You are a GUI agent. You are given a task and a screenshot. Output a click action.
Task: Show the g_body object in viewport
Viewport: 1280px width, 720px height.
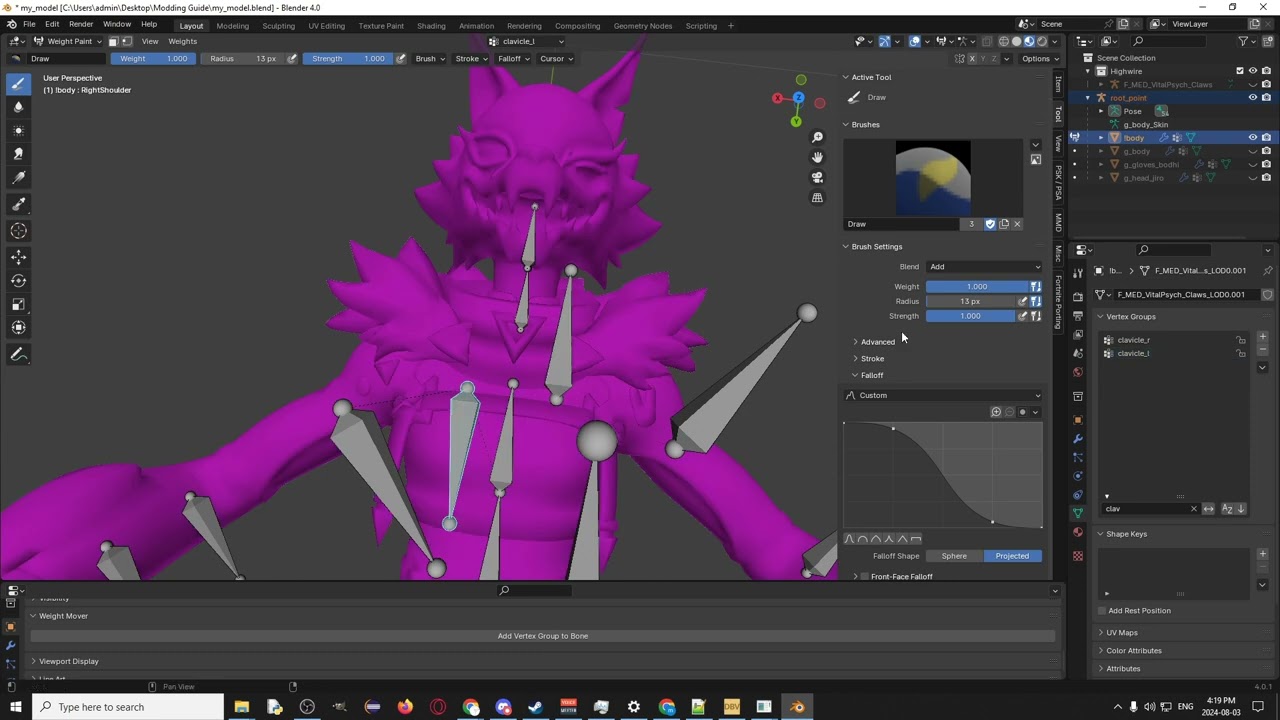[x=1252, y=151]
